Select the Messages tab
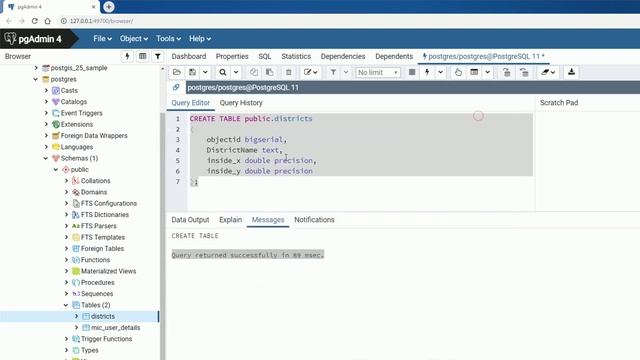Image resolution: width=640 pixels, height=360 pixels. click(x=268, y=220)
